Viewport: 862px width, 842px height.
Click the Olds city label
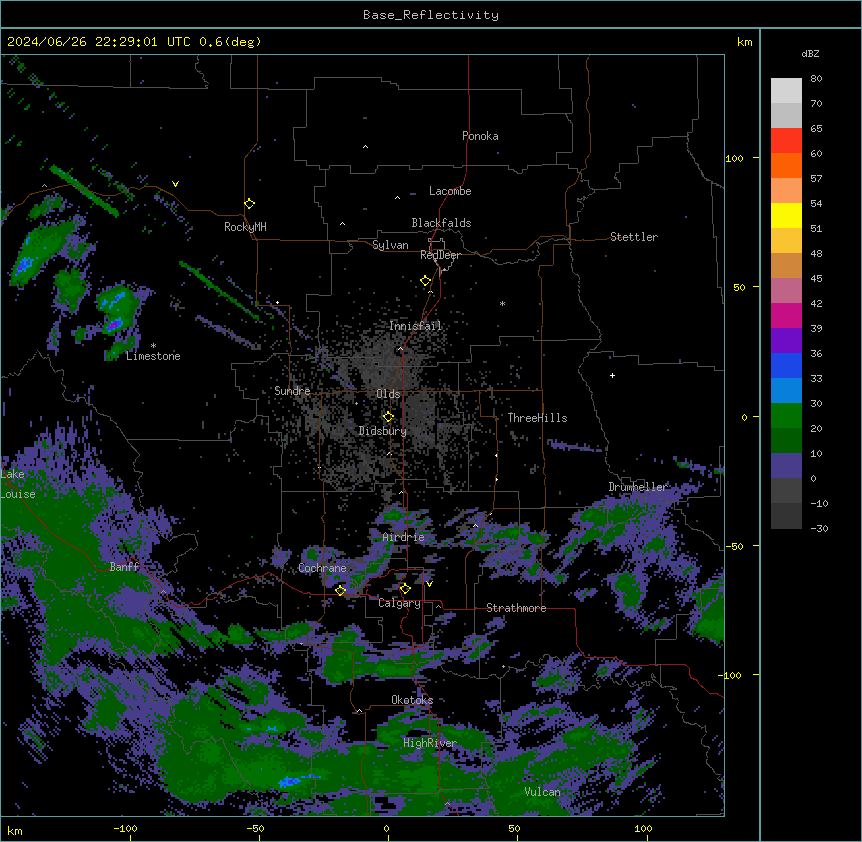pos(388,394)
